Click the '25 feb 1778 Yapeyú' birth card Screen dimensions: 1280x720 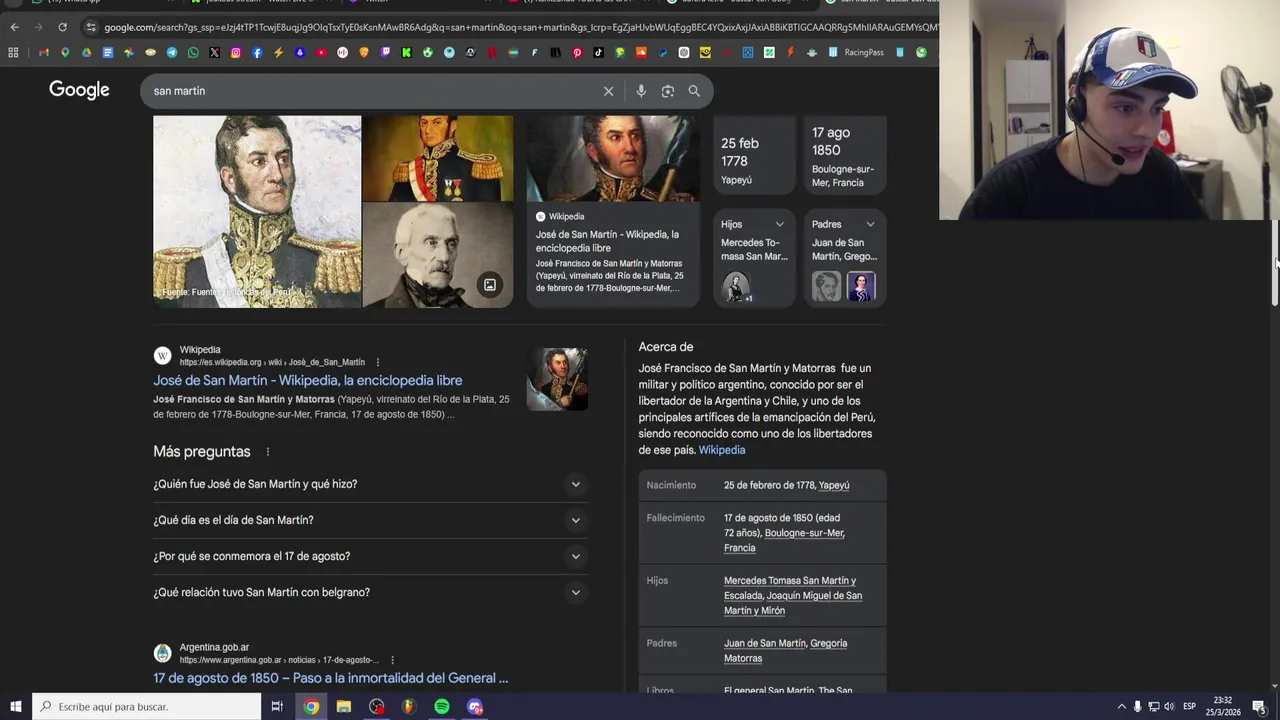[x=754, y=155]
